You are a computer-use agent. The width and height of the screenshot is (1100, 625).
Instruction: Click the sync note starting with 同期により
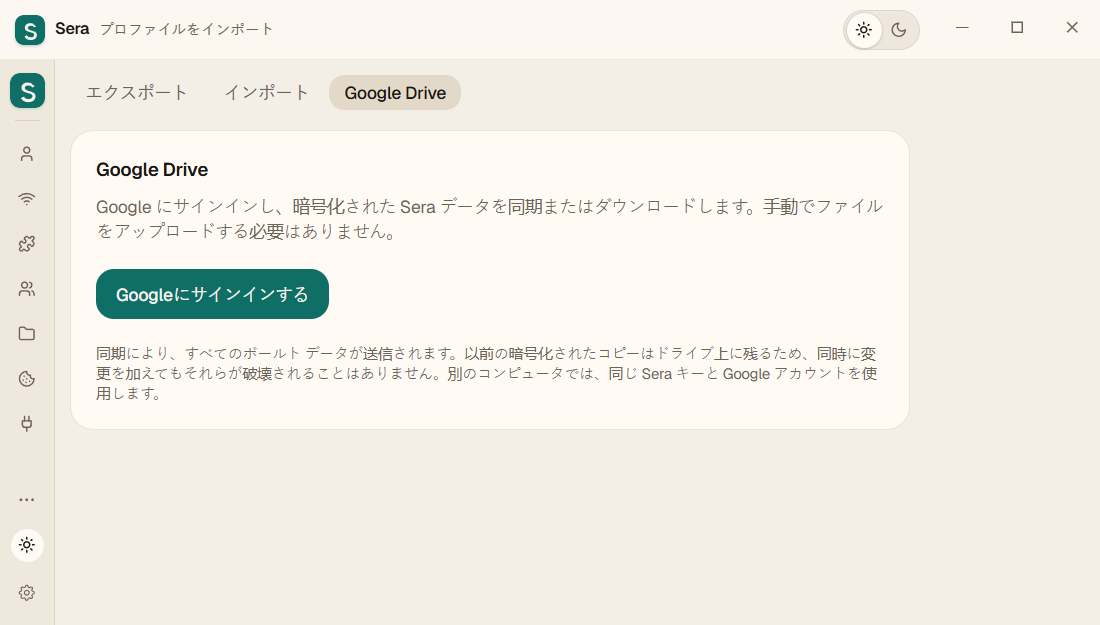[487, 373]
